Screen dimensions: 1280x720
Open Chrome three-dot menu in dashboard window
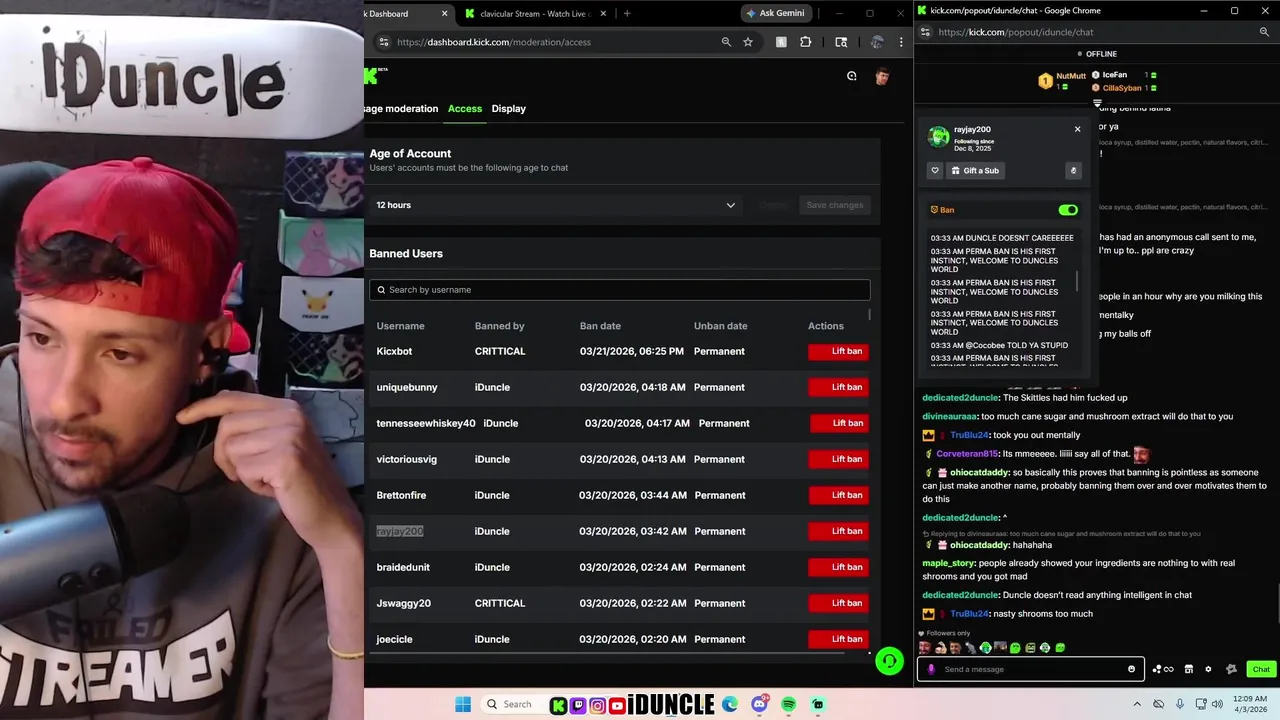click(901, 42)
